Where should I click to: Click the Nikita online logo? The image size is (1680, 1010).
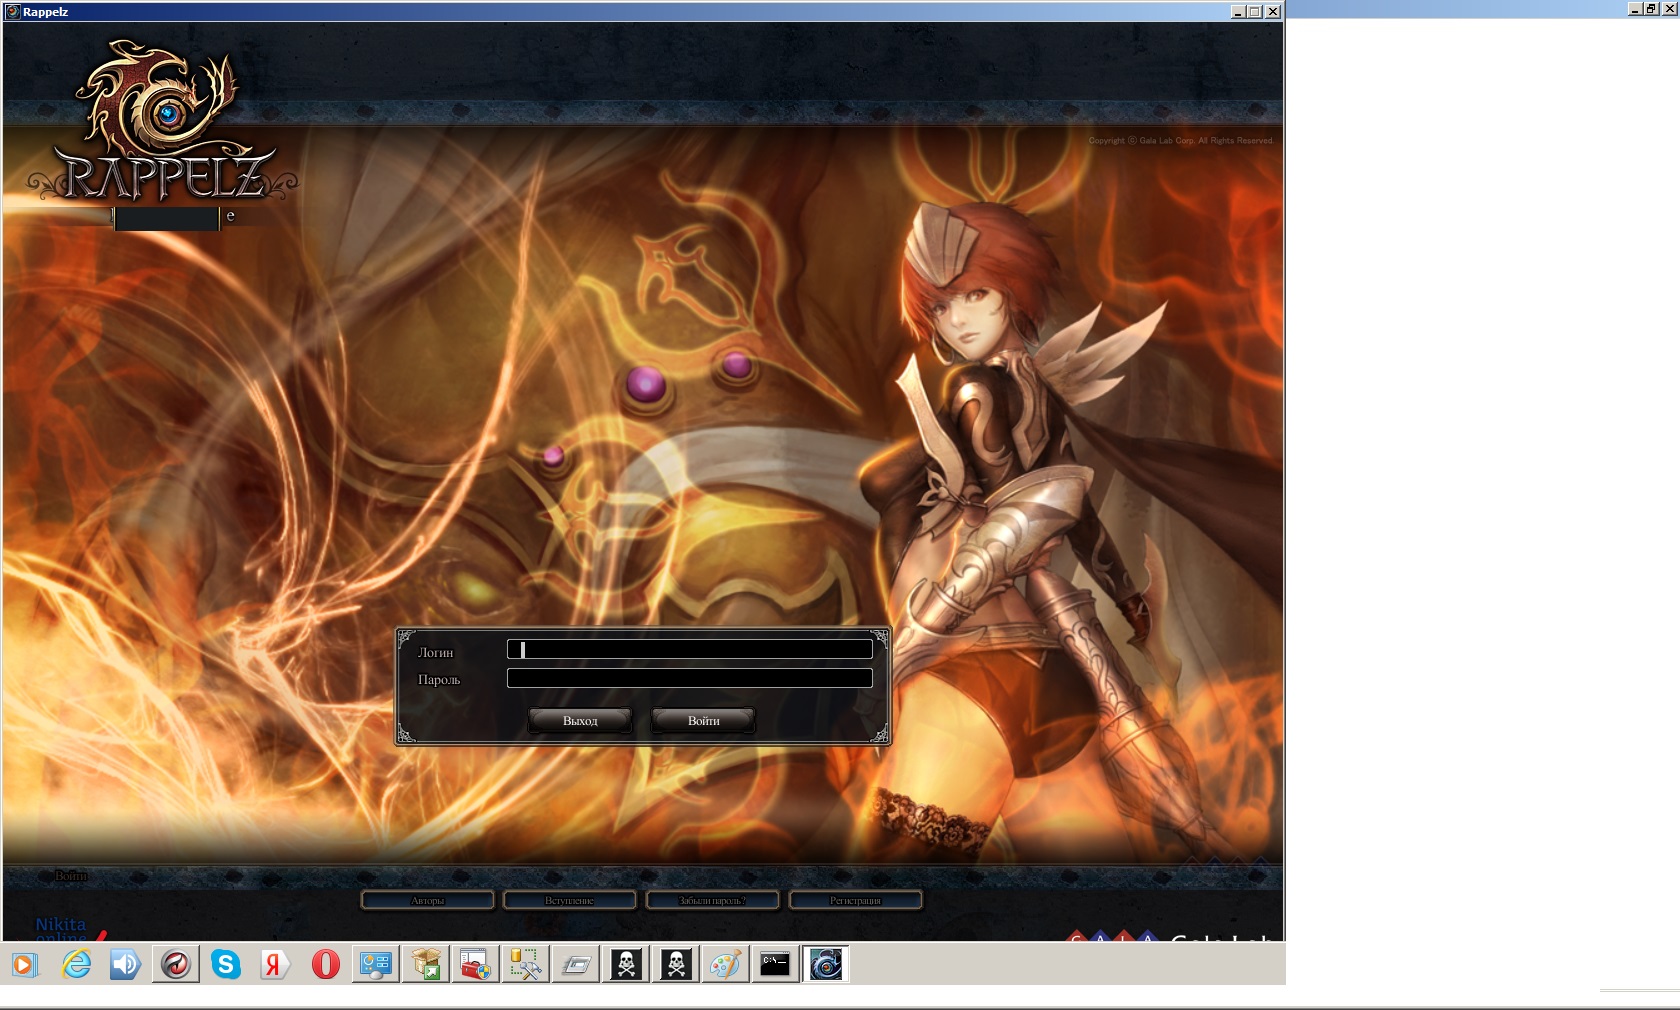70,929
